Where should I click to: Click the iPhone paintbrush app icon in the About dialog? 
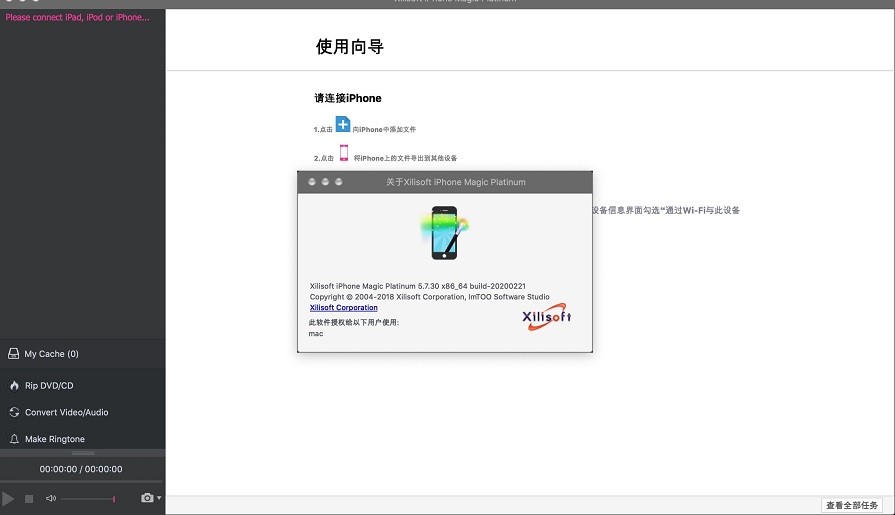pyautogui.click(x=445, y=233)
